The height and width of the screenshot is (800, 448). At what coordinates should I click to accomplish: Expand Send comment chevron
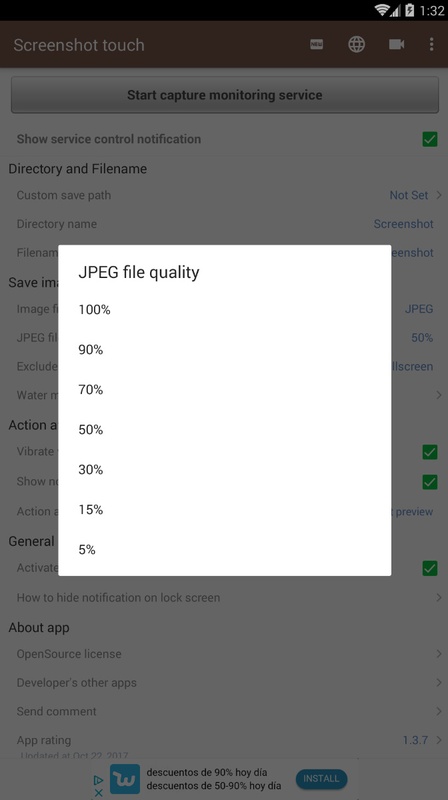(x=439, y=711)
